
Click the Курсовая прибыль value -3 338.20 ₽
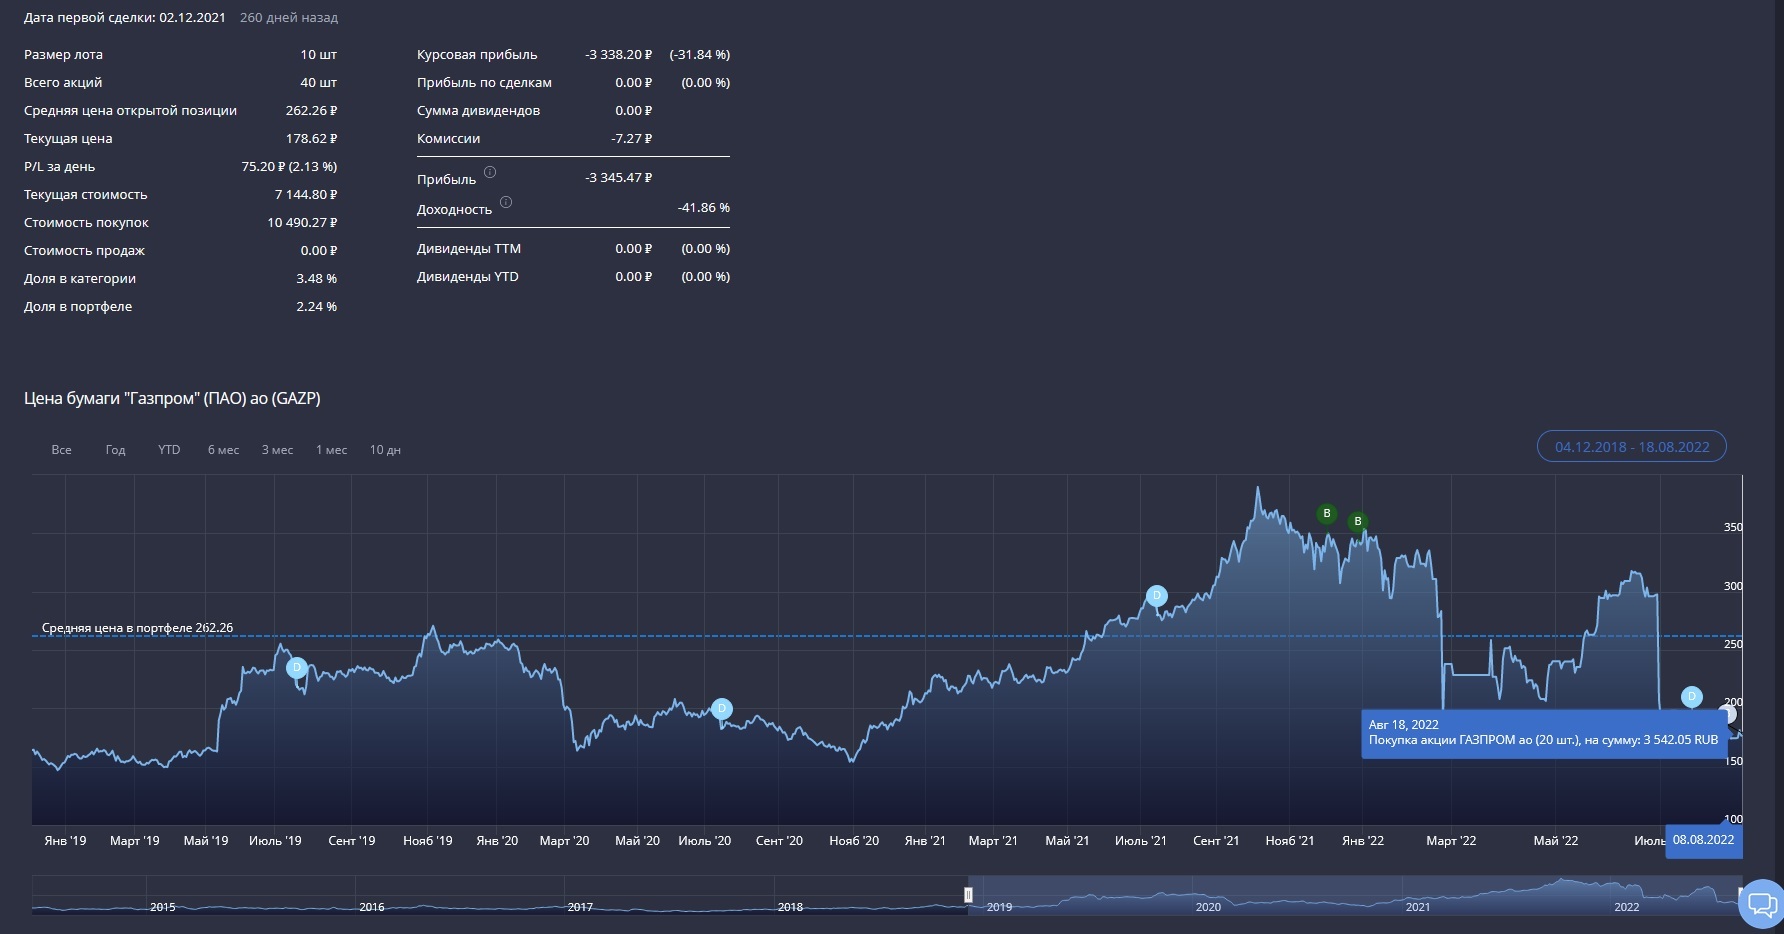click(x=618, y=55)
